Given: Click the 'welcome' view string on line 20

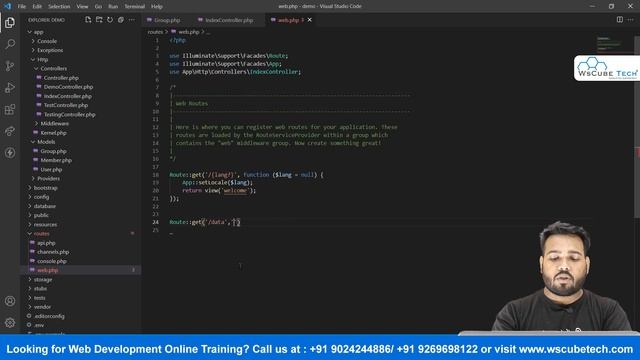Looking at the screenshot, I should click(235, 191).
